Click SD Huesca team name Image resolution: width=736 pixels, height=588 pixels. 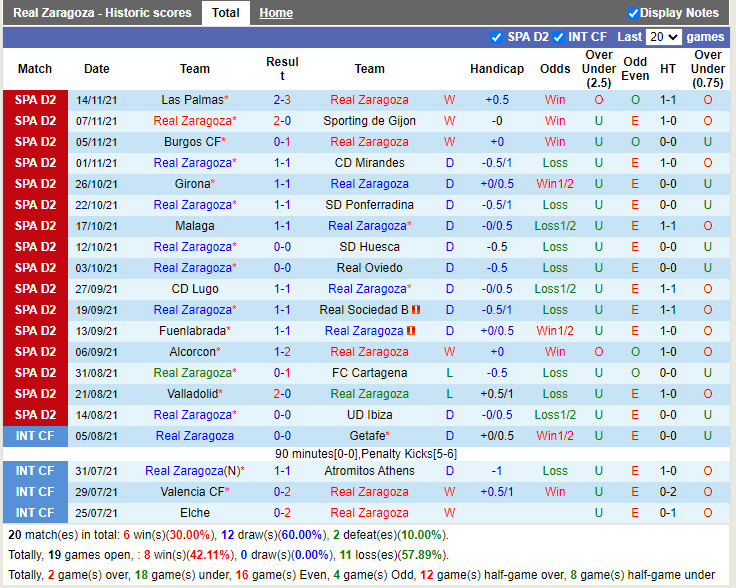click(369, 247)
